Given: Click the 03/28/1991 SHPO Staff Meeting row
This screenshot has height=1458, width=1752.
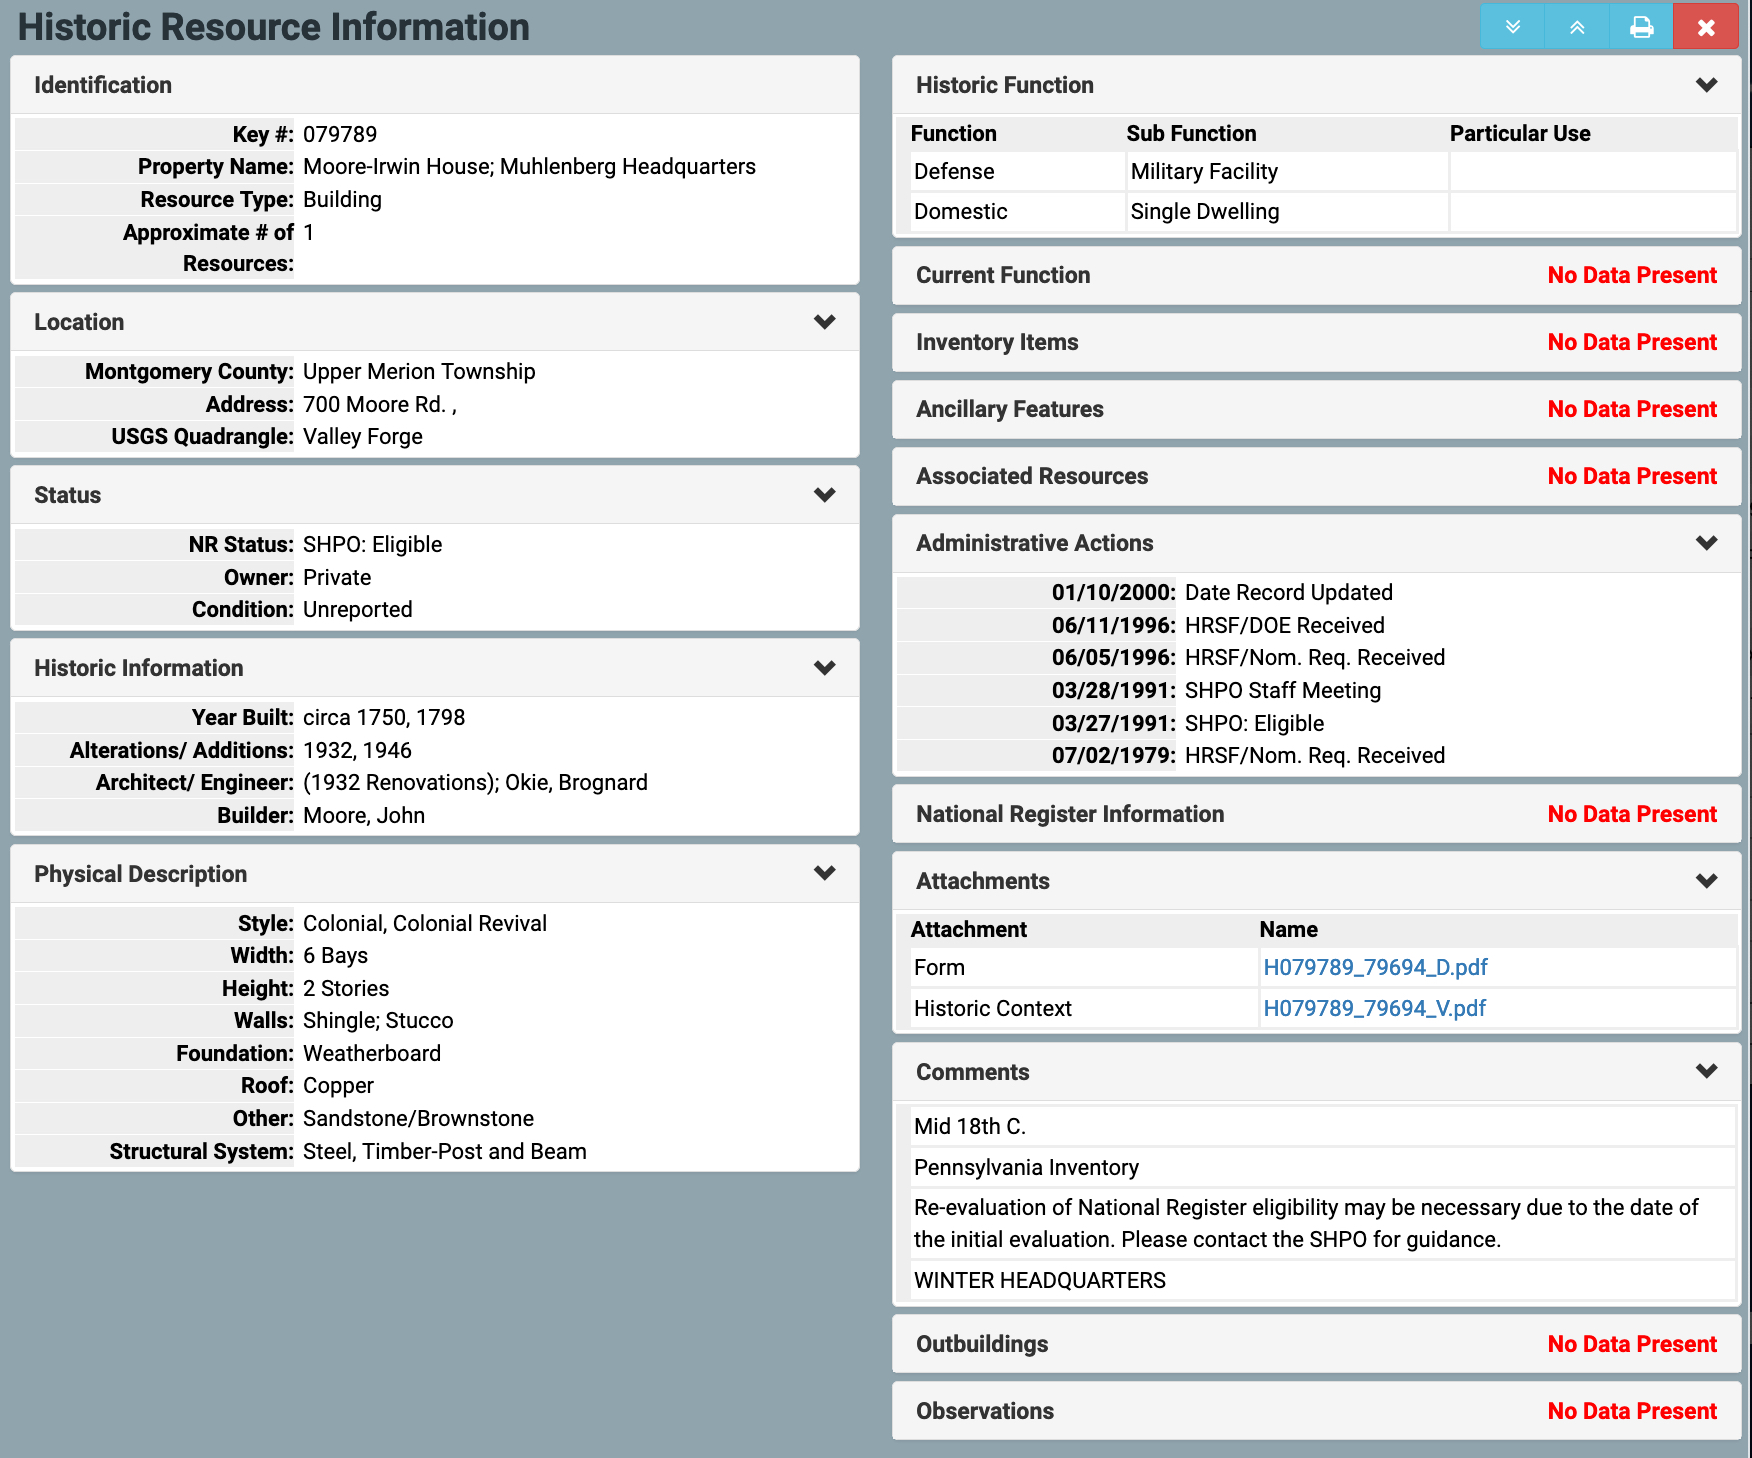Looking at the screenshot, I should (x=1316, y=690).
